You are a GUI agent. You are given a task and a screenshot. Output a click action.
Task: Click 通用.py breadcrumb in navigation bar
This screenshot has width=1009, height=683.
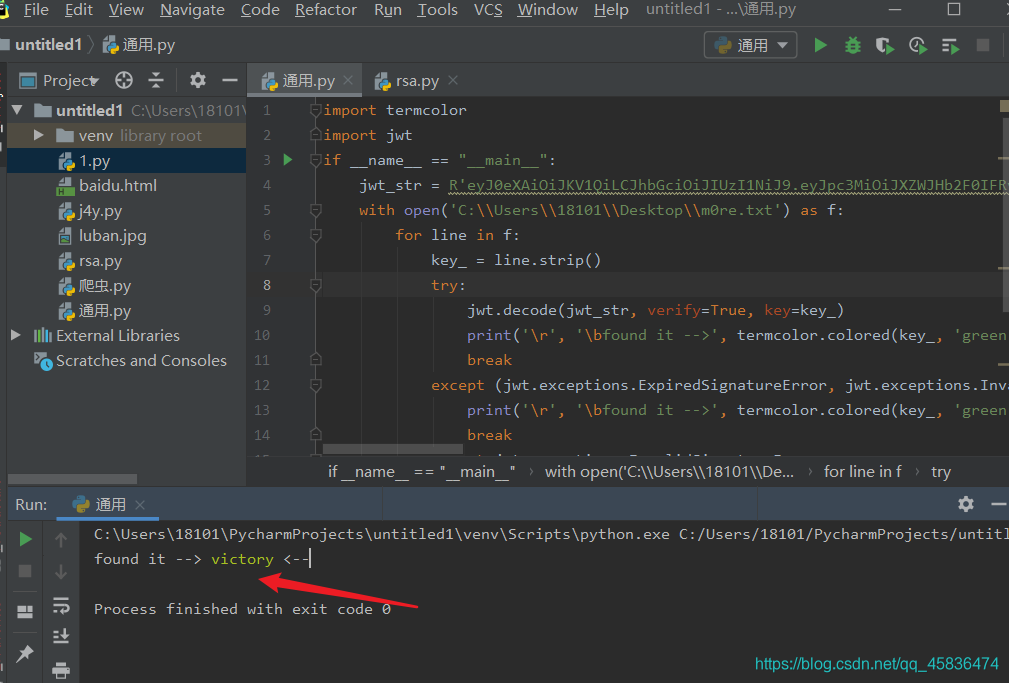[139, 44]
